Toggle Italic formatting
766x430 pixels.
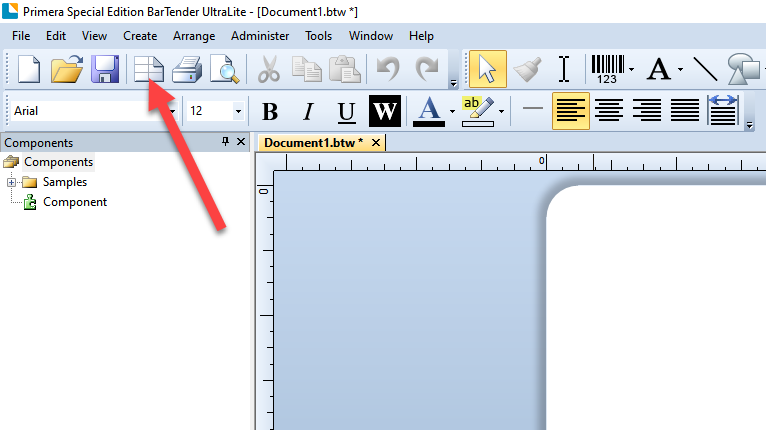point(308,111)
